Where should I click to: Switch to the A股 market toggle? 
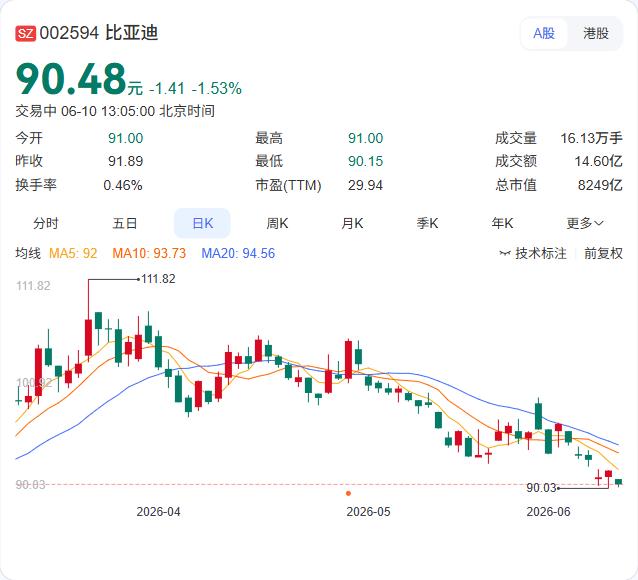click(x=544, y=33)
